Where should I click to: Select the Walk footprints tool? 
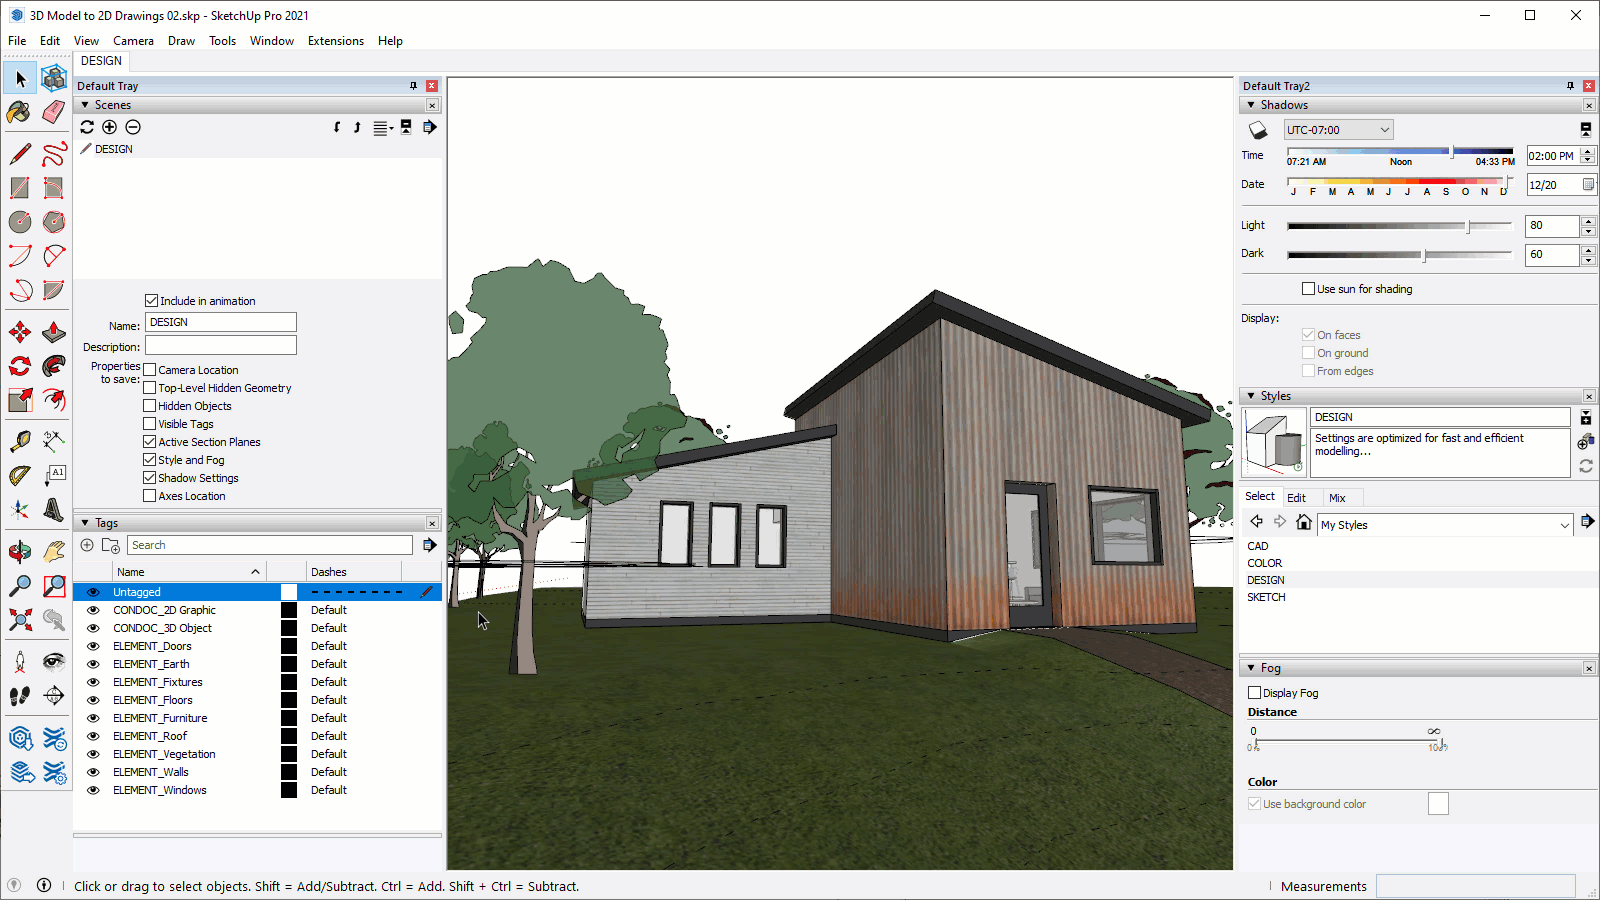(x=20, y=695)
